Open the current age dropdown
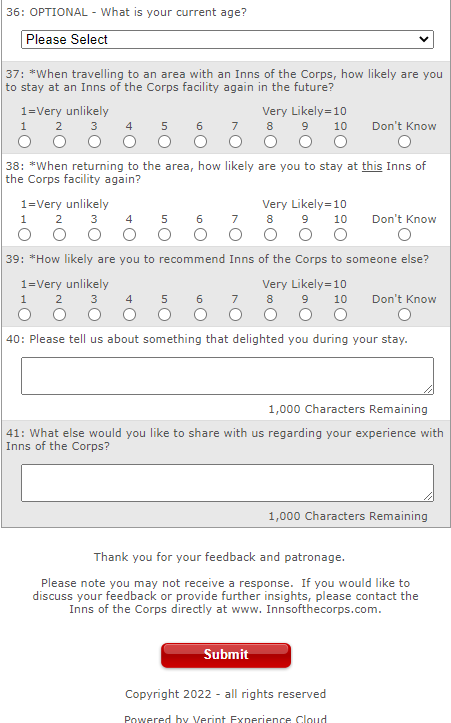This screenshot has height=723, width=451. tap(227, 40)
